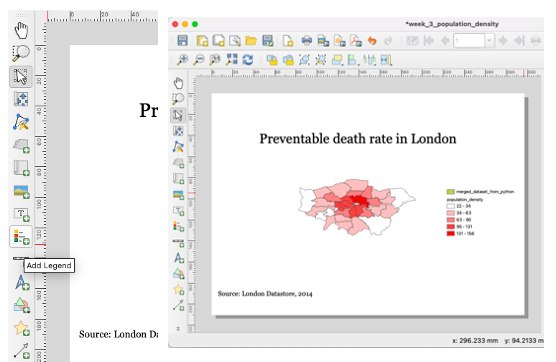Screen dimensions: 556x362
Task: Click the white '22 - 34' legend swatch
Action: pyautogui.click(x=450, y=206)
